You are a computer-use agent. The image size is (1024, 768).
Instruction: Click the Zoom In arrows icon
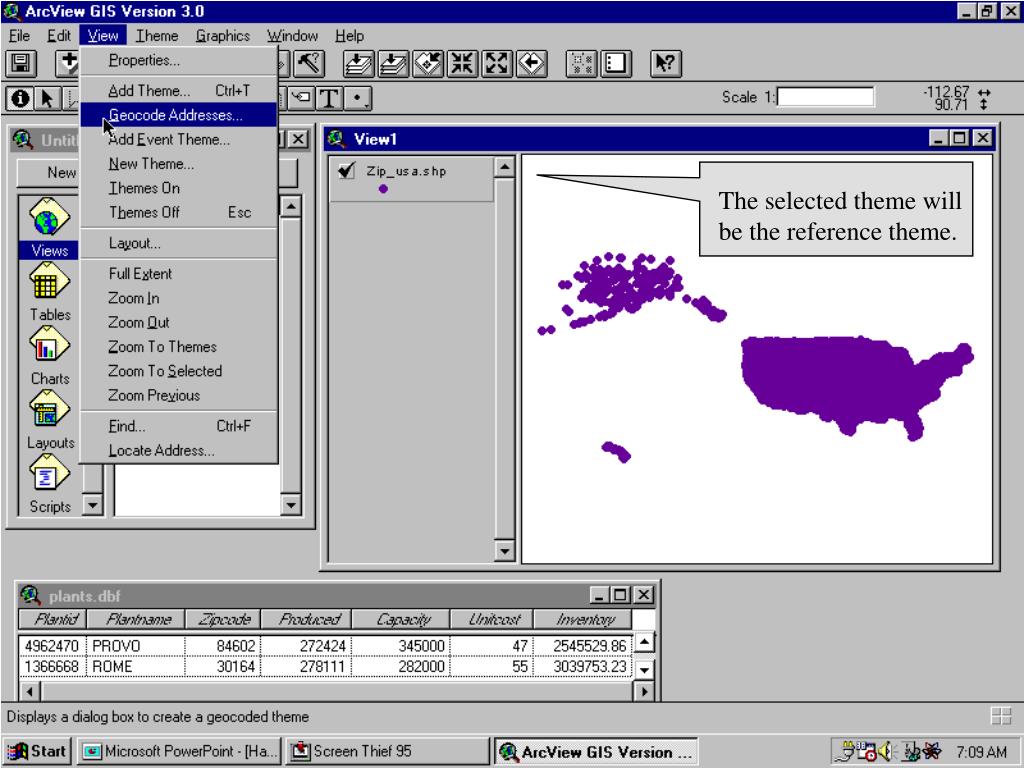click(462, 64)
